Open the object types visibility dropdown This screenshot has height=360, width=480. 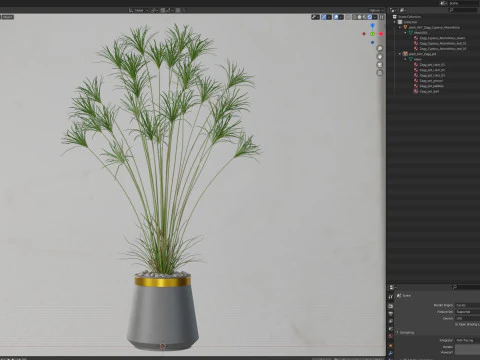315,17
